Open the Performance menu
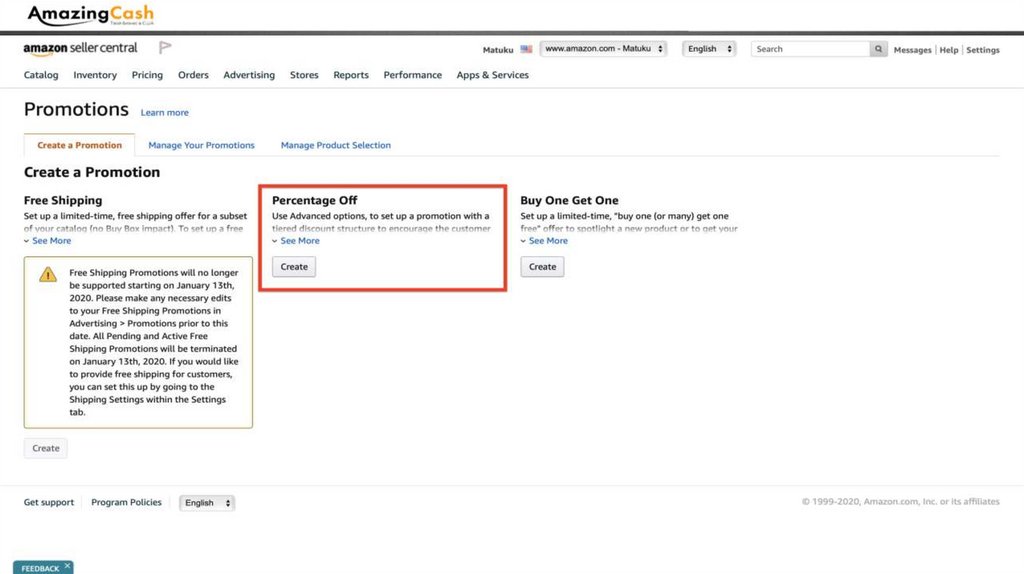 point(413,75)
